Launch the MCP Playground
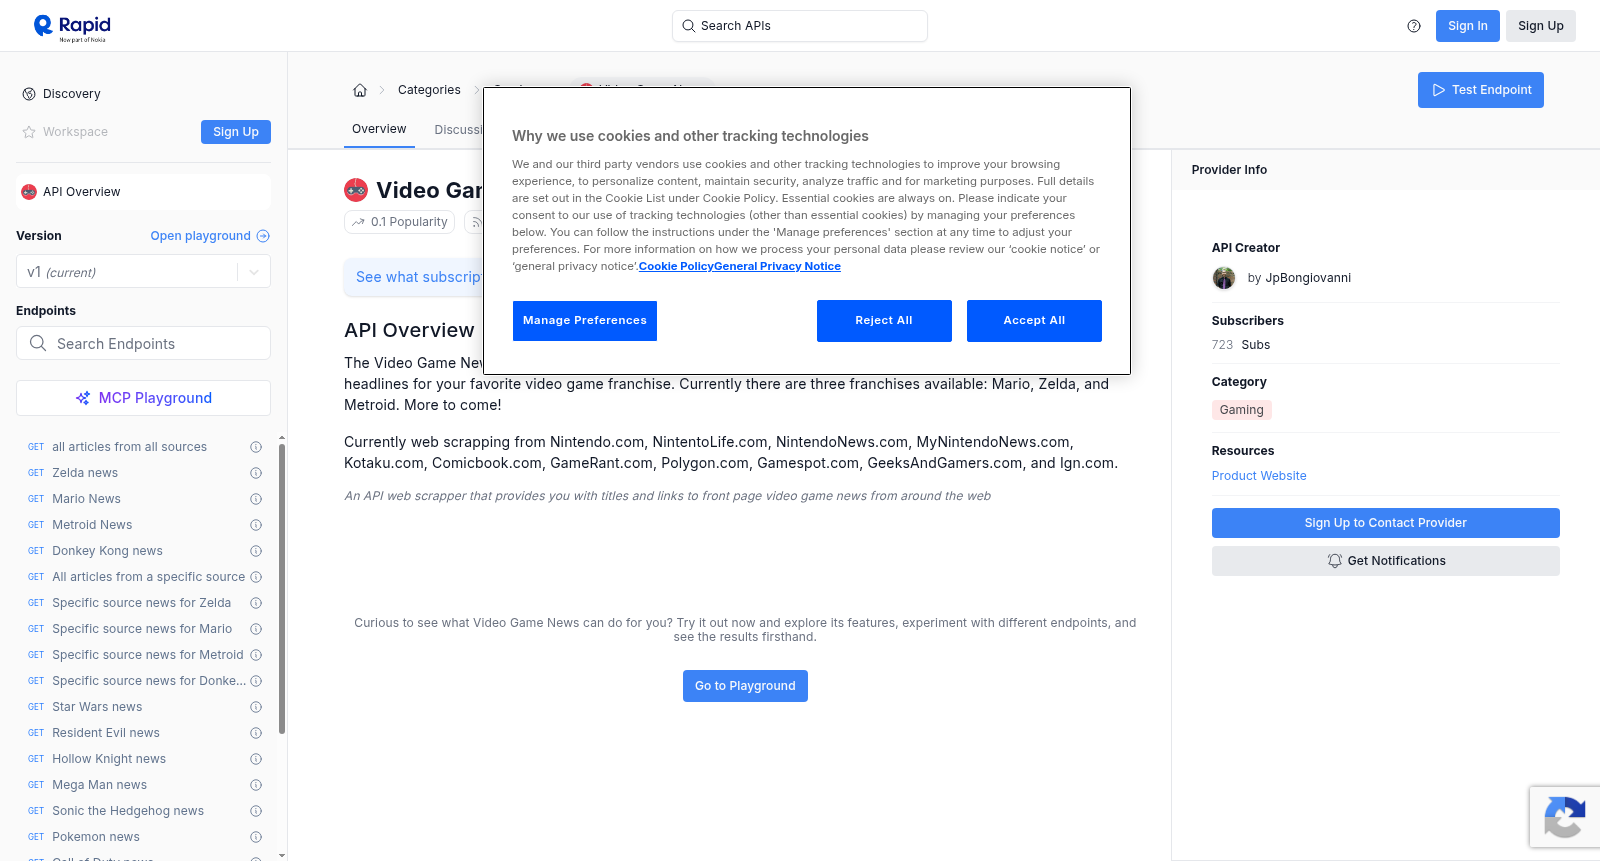Viewport: 1600px width, 861px height. click(143, 398)
